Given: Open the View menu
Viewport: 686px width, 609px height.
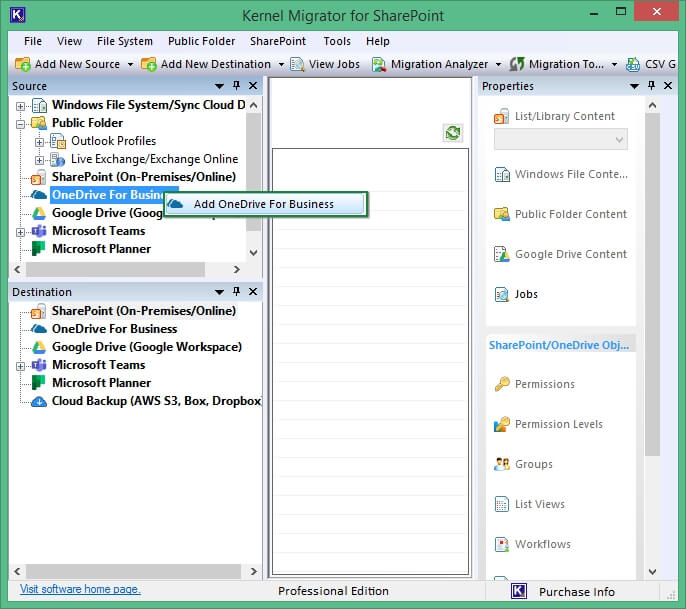Looking at the screenshot, I should point(69,41).
